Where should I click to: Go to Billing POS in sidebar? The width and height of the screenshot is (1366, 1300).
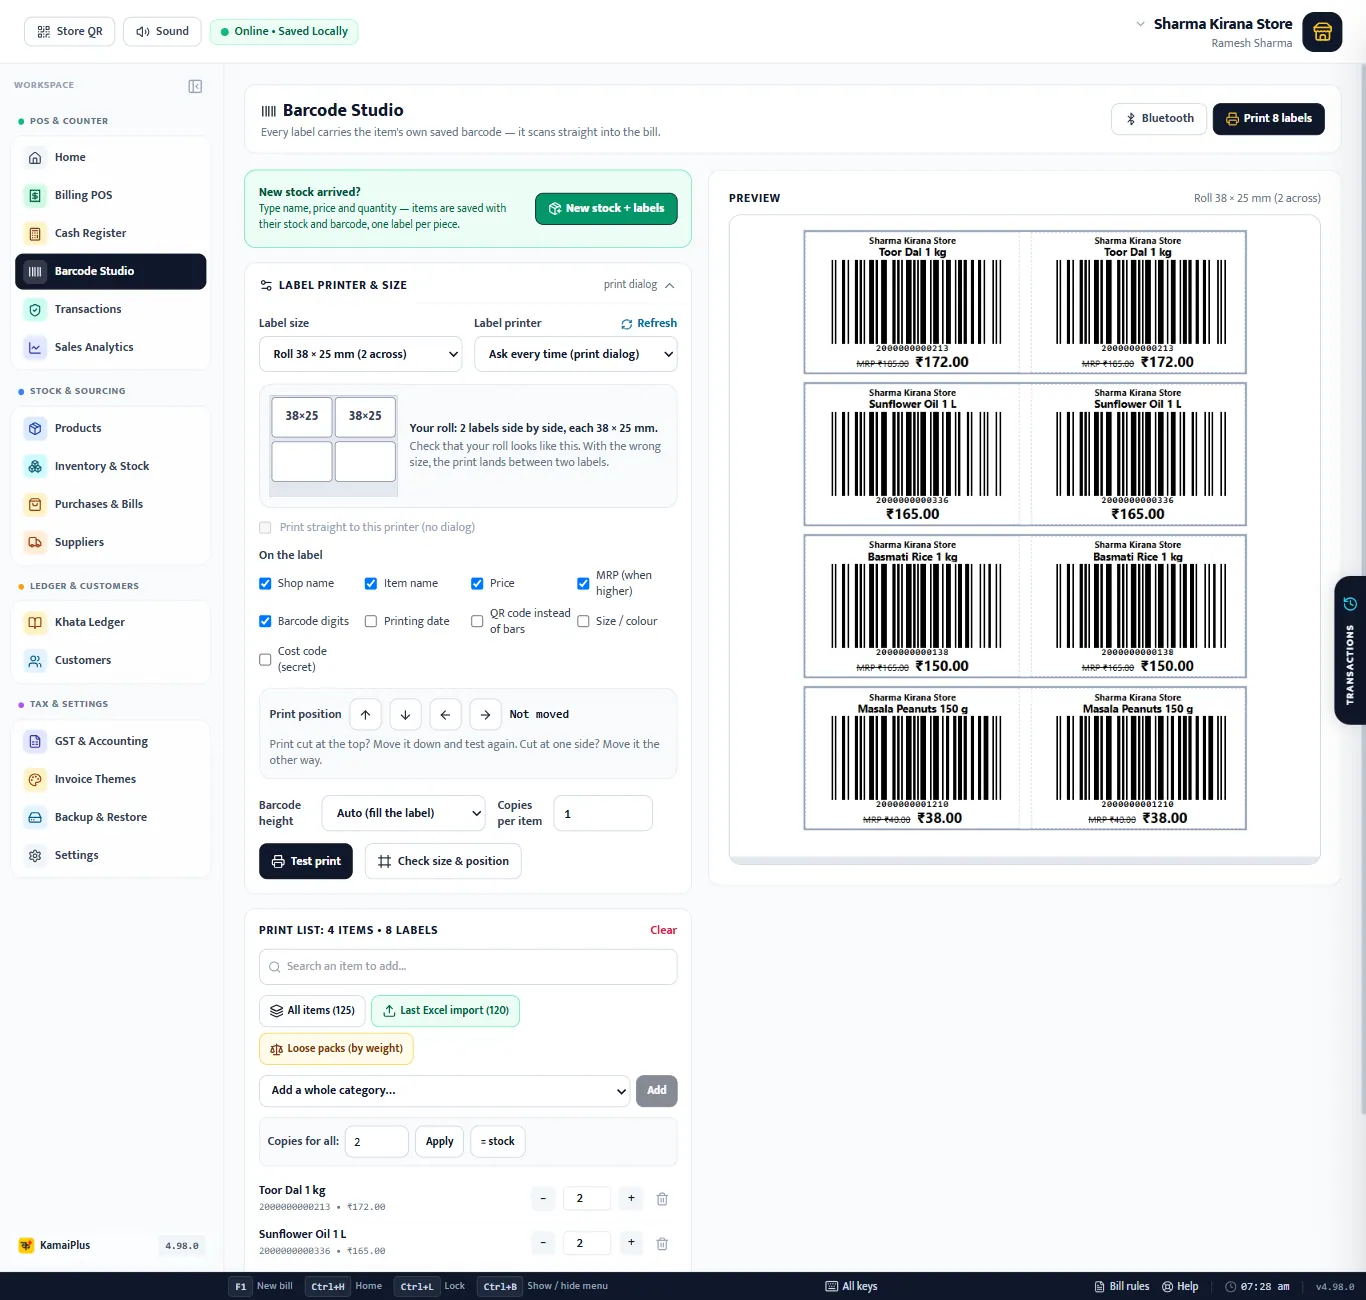111,195
